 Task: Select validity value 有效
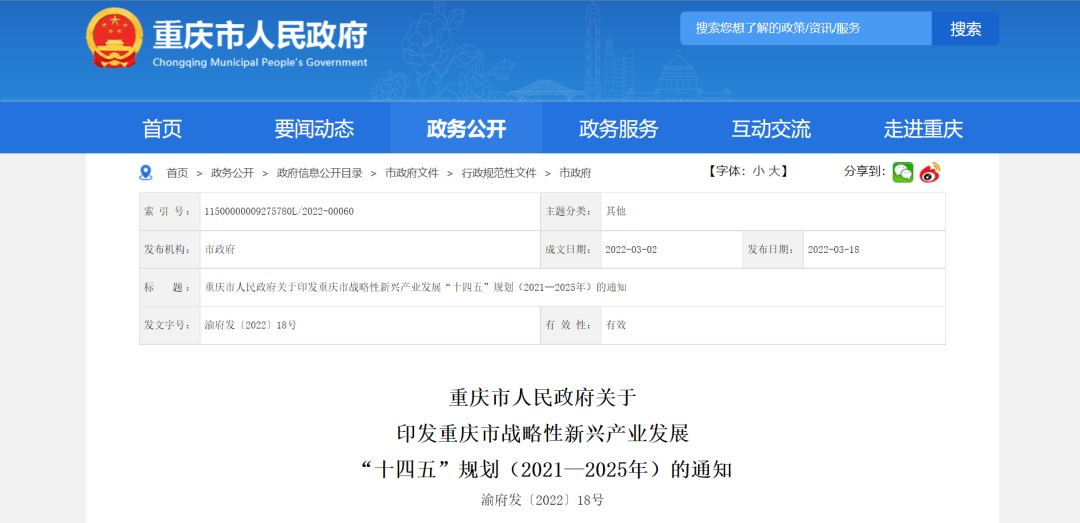point(616,325)
